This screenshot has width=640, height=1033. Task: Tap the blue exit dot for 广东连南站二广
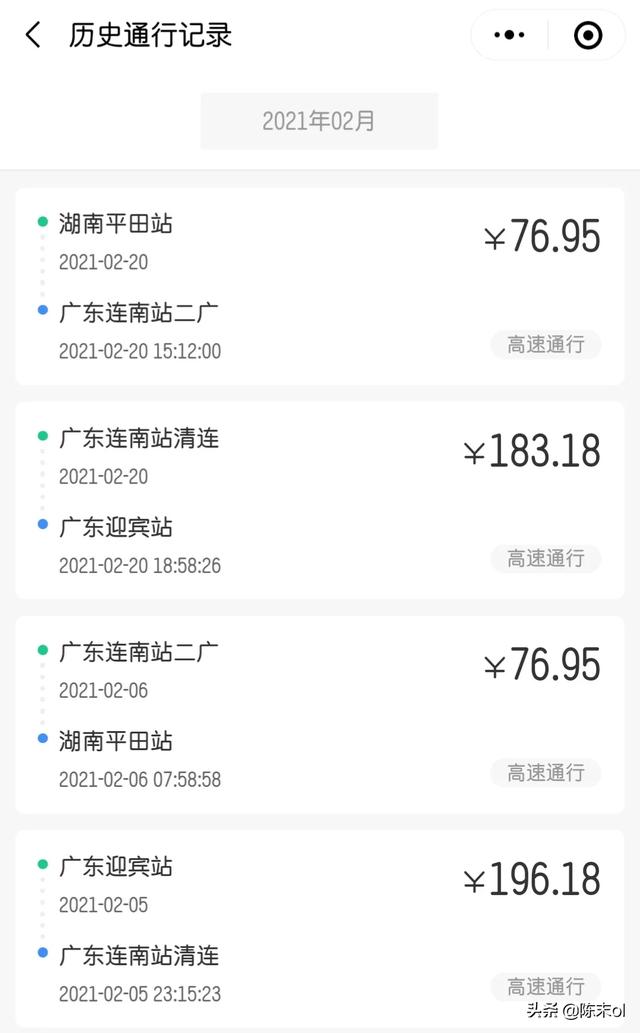pos(42,311)
